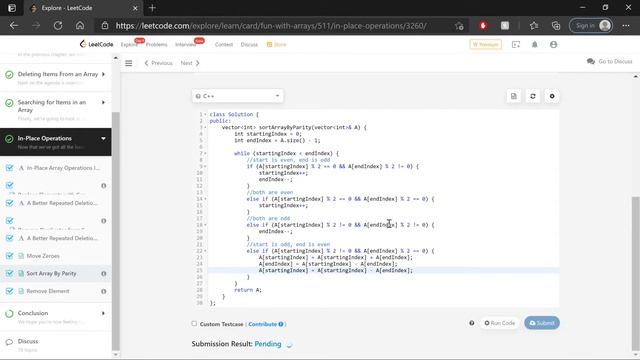640x360 pixels.
Task: Open browser settings and more menu
Action: point(626,26)
